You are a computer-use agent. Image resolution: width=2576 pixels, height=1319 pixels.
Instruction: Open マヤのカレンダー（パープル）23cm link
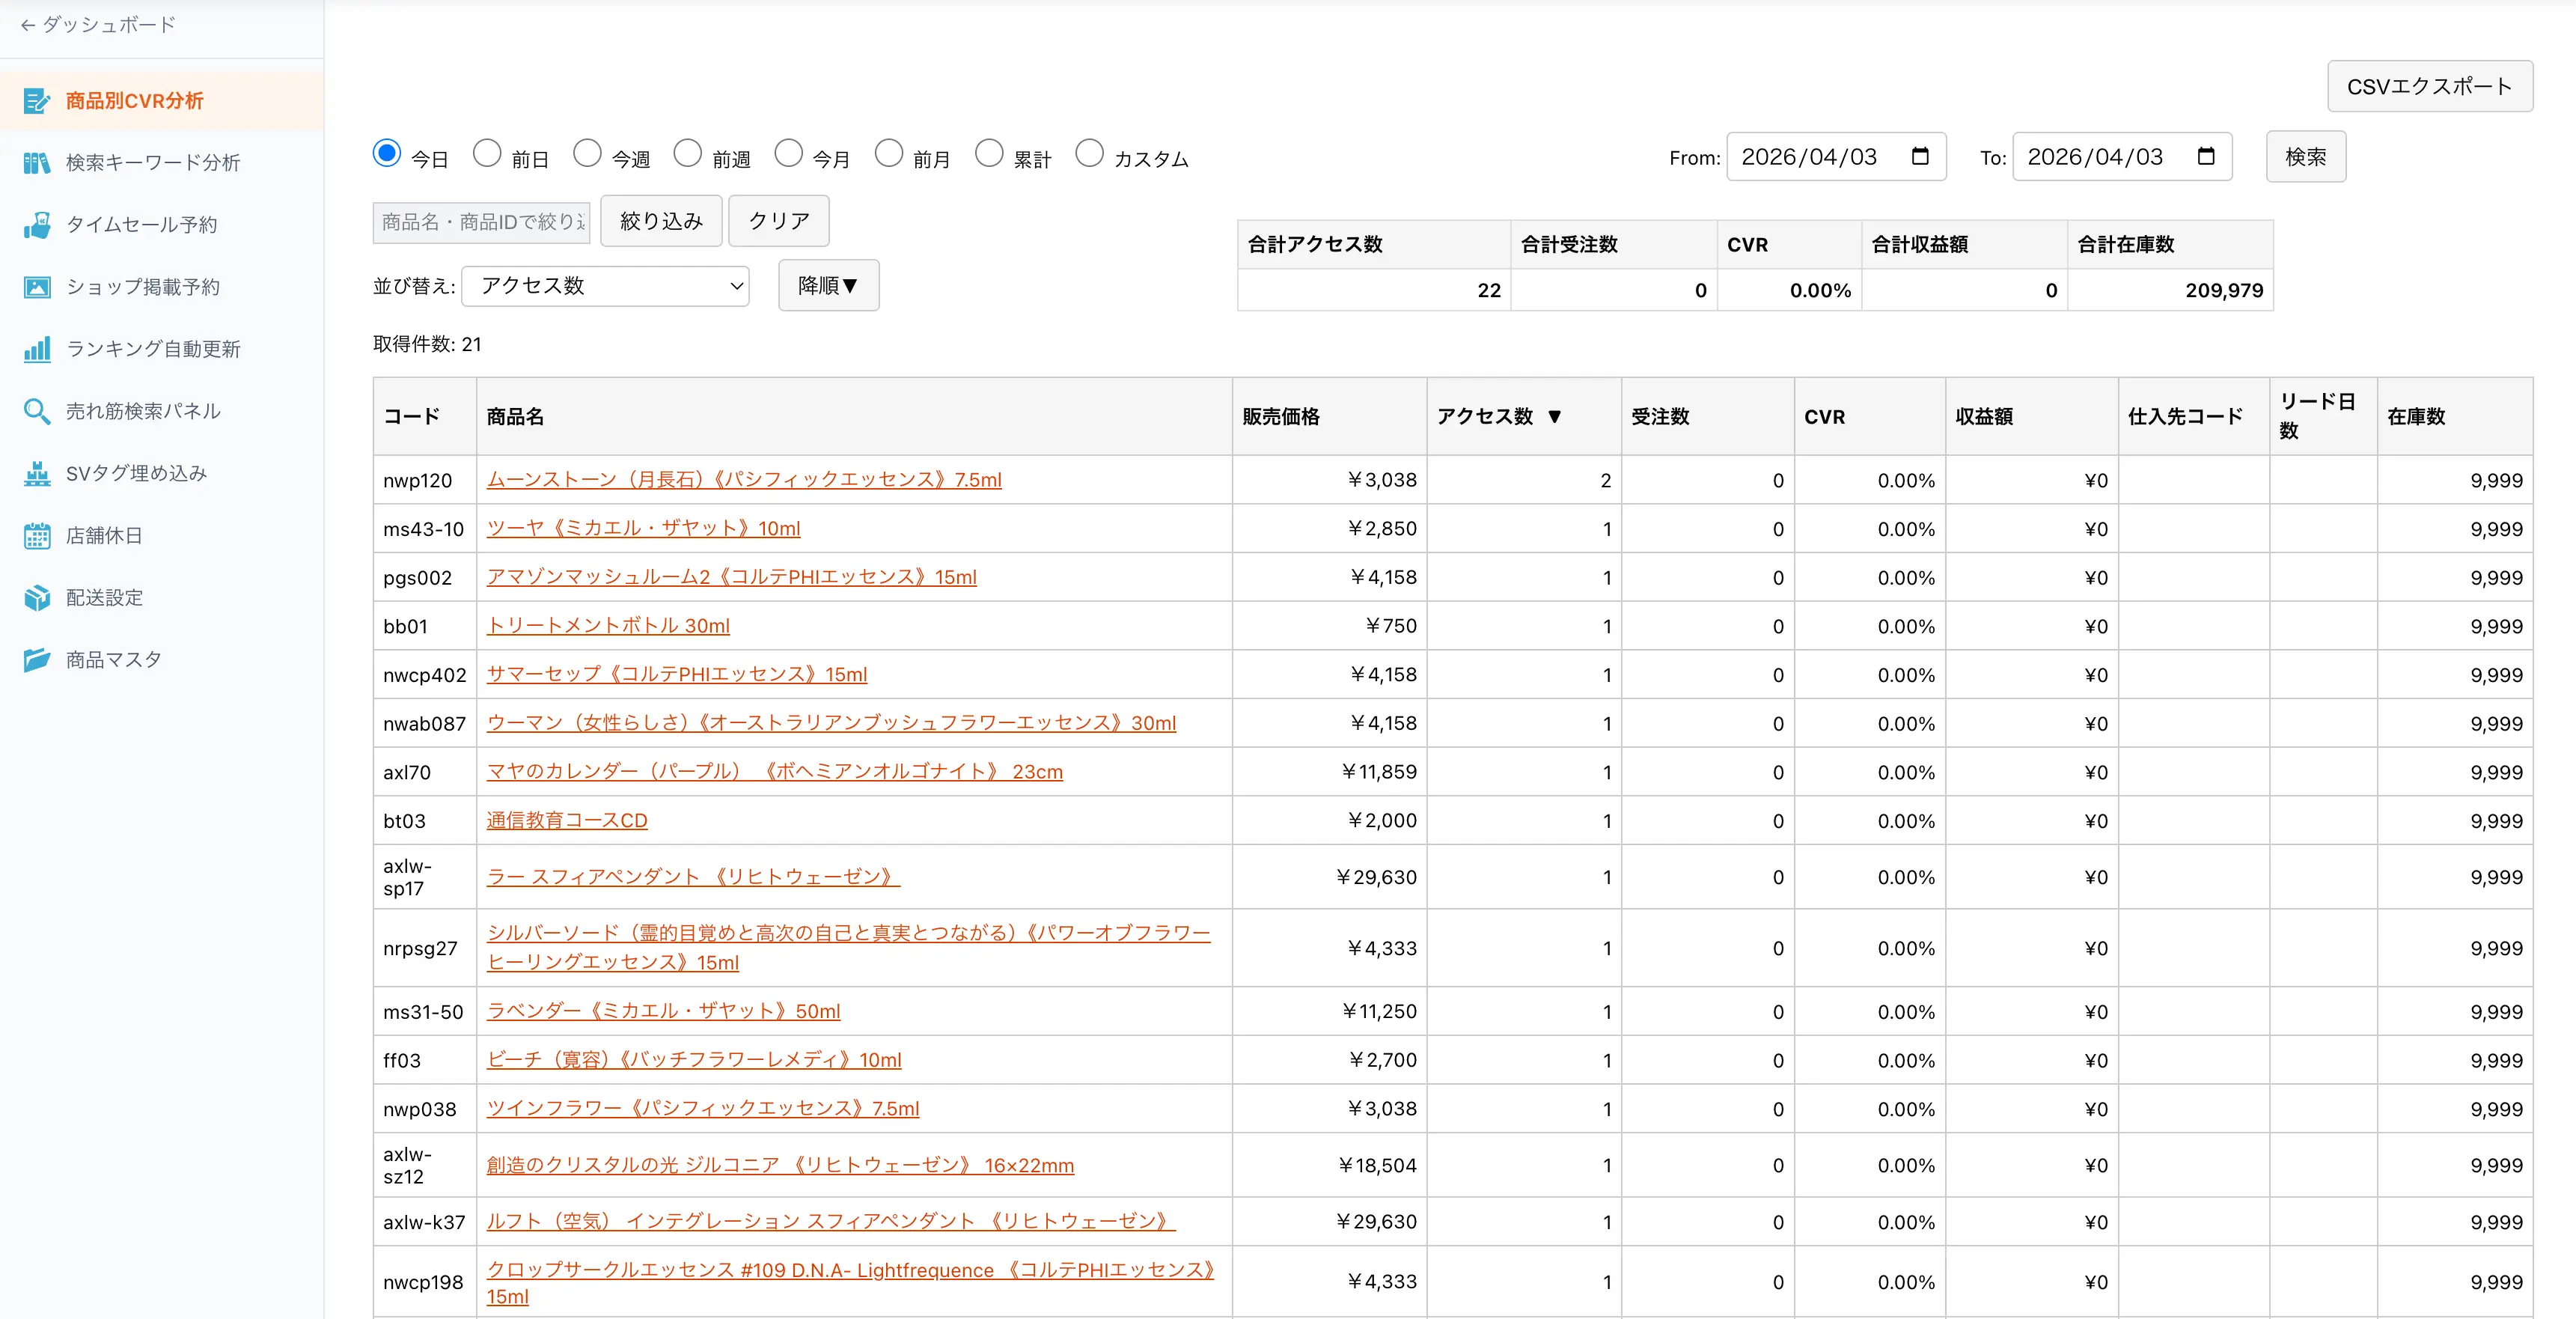pos(775,772)
